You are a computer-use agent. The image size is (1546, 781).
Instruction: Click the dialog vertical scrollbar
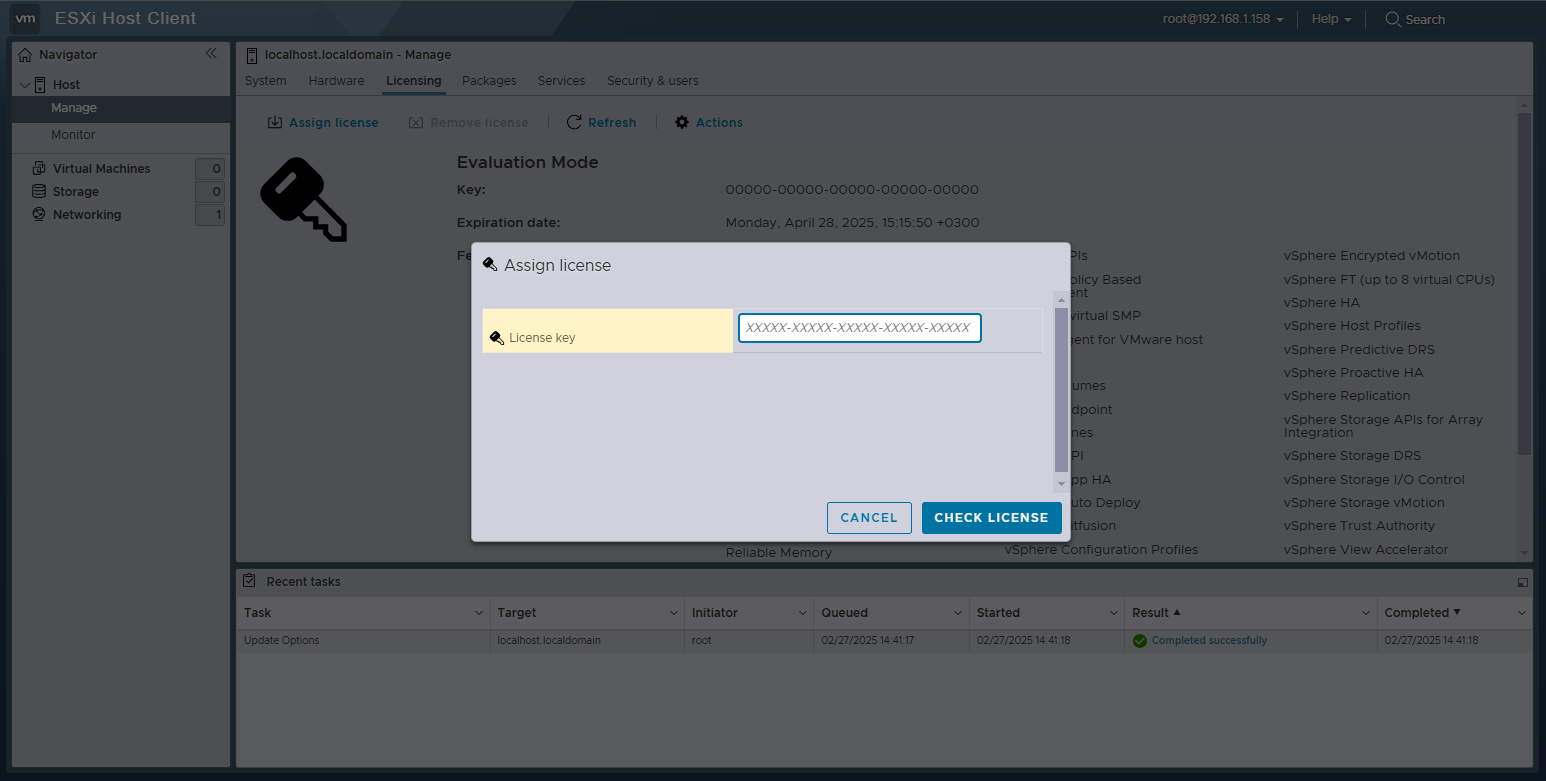1062,390
